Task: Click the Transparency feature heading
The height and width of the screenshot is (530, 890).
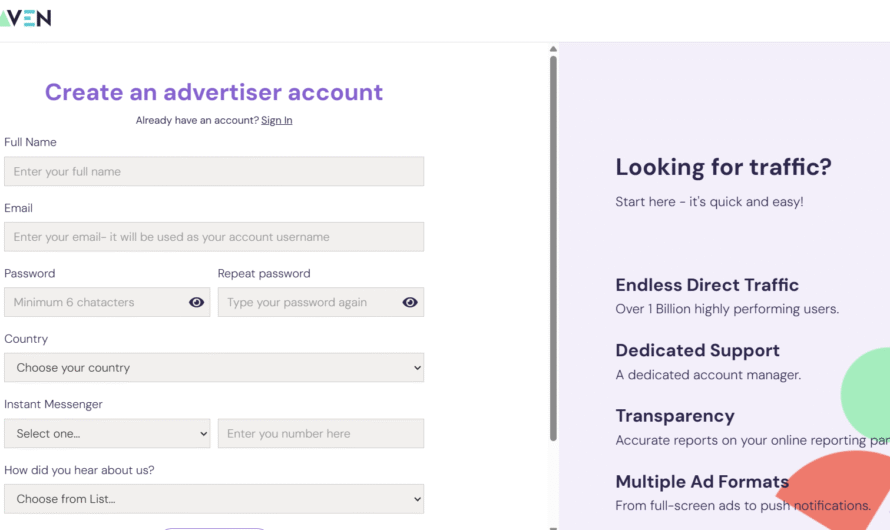Action: click(675, 416)
